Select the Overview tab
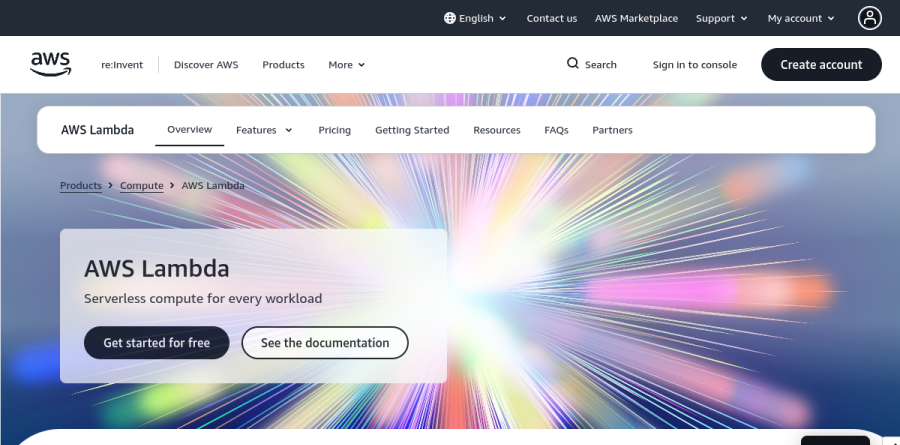Screen dimensions: 900x445 (189, 130)
